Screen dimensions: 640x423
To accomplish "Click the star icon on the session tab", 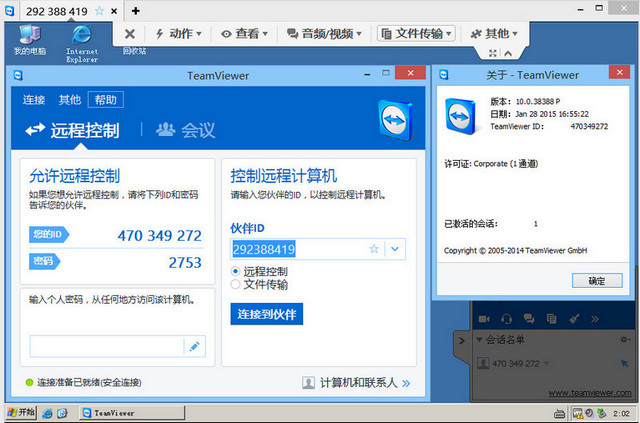I will 97,12.
